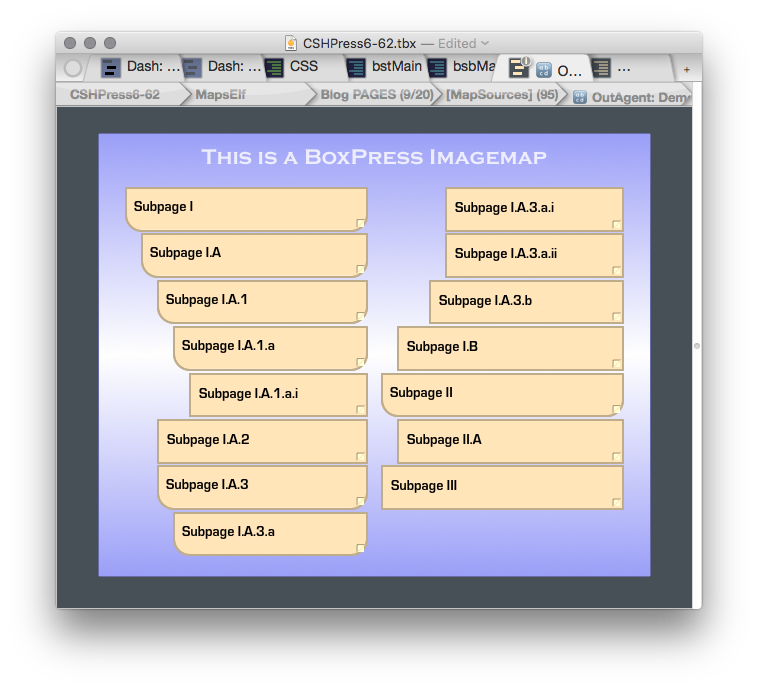Image resolution: width=758 pixels, height=689 pixels.
Task: Go to MapsElf breadcrumb
Action: (220, 95)
